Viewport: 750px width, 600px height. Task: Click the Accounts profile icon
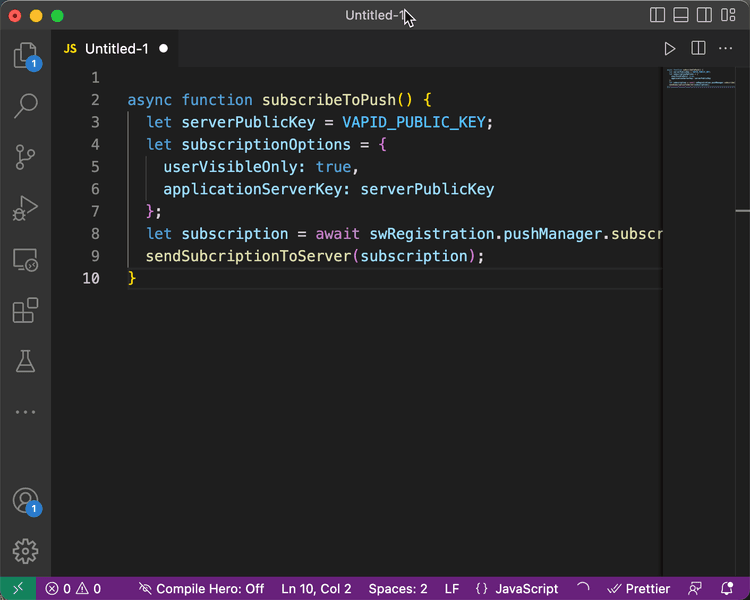(25, 500)
